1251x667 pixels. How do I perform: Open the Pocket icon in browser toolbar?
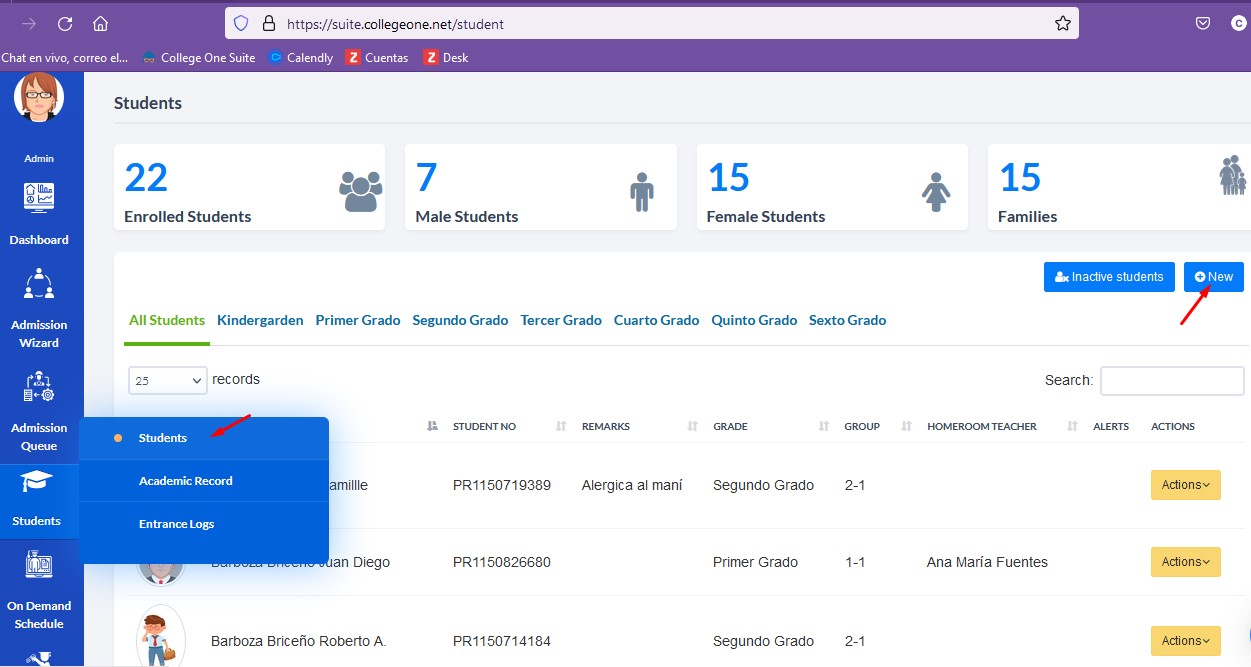pyautogui.click(x=1203, y=23)
